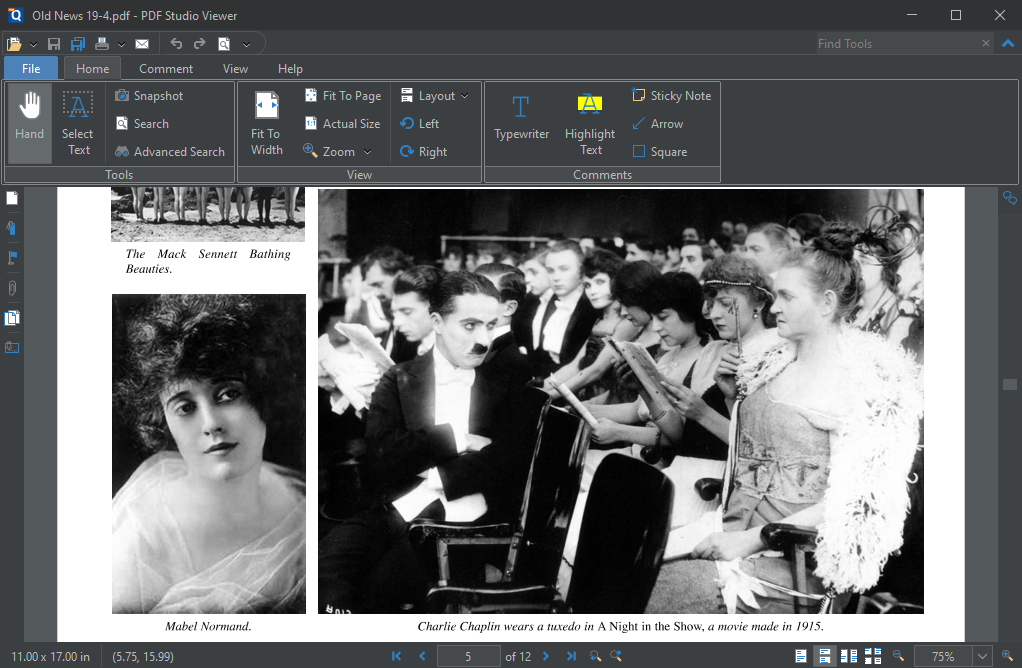The image size is (1022, 668).
Task: Open the View ribbon tab
Action: (235, 68)
